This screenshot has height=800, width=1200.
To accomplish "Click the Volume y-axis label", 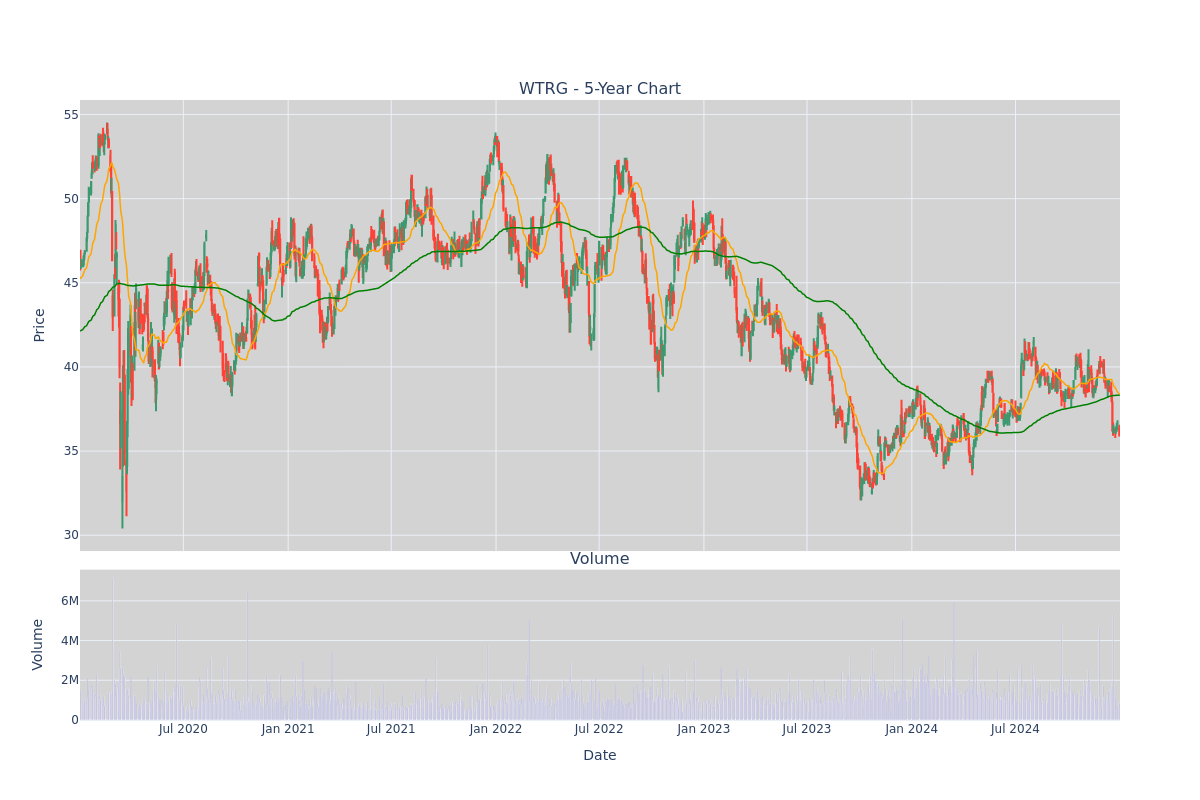I will pyautogui.click(x=40, y=644).
